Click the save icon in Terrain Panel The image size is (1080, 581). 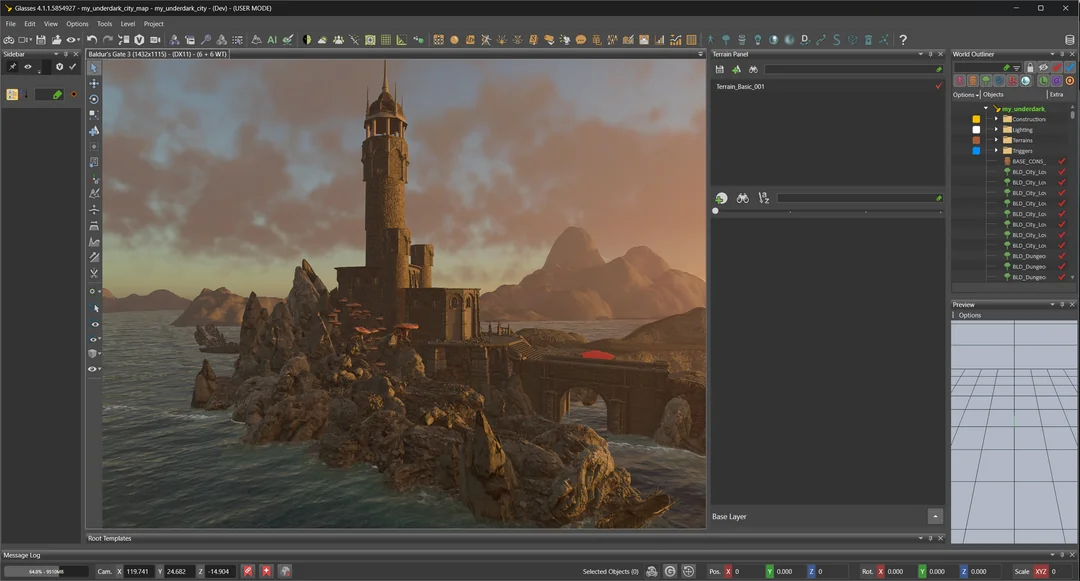720,70
